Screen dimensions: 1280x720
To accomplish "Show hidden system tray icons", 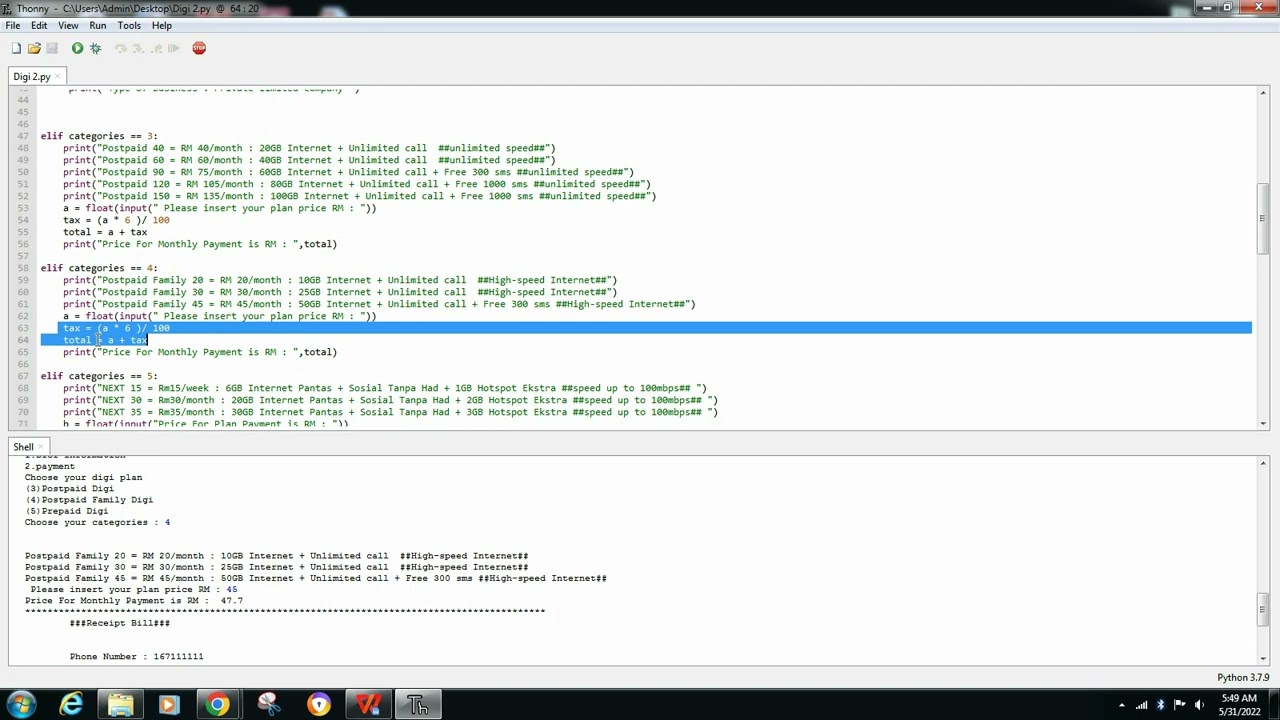I will (x=1121, y=705).
